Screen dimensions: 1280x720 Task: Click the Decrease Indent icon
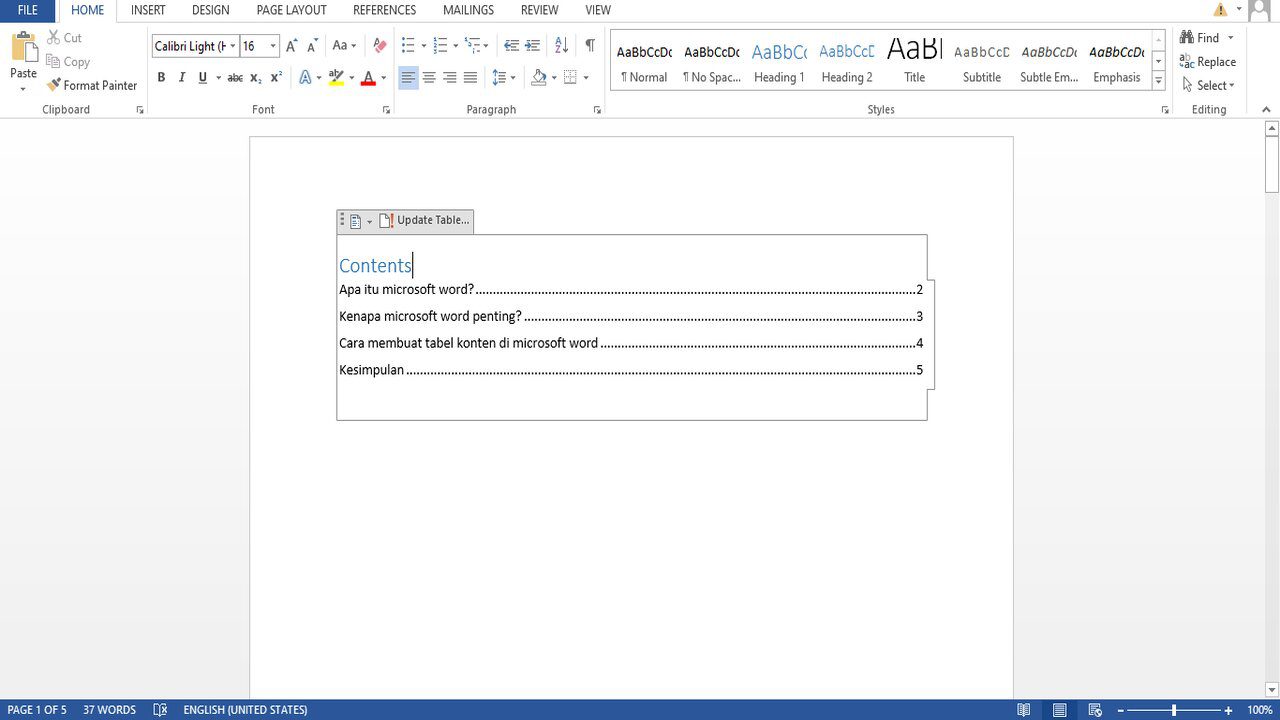click(511, 46)
